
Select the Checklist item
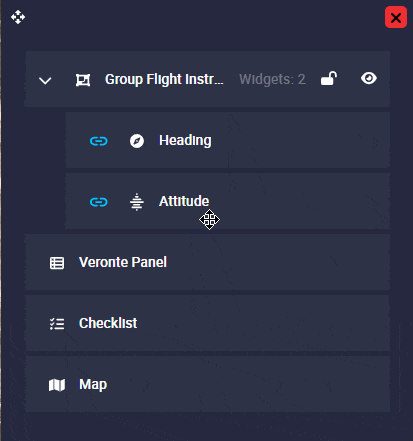coord(207,323)
